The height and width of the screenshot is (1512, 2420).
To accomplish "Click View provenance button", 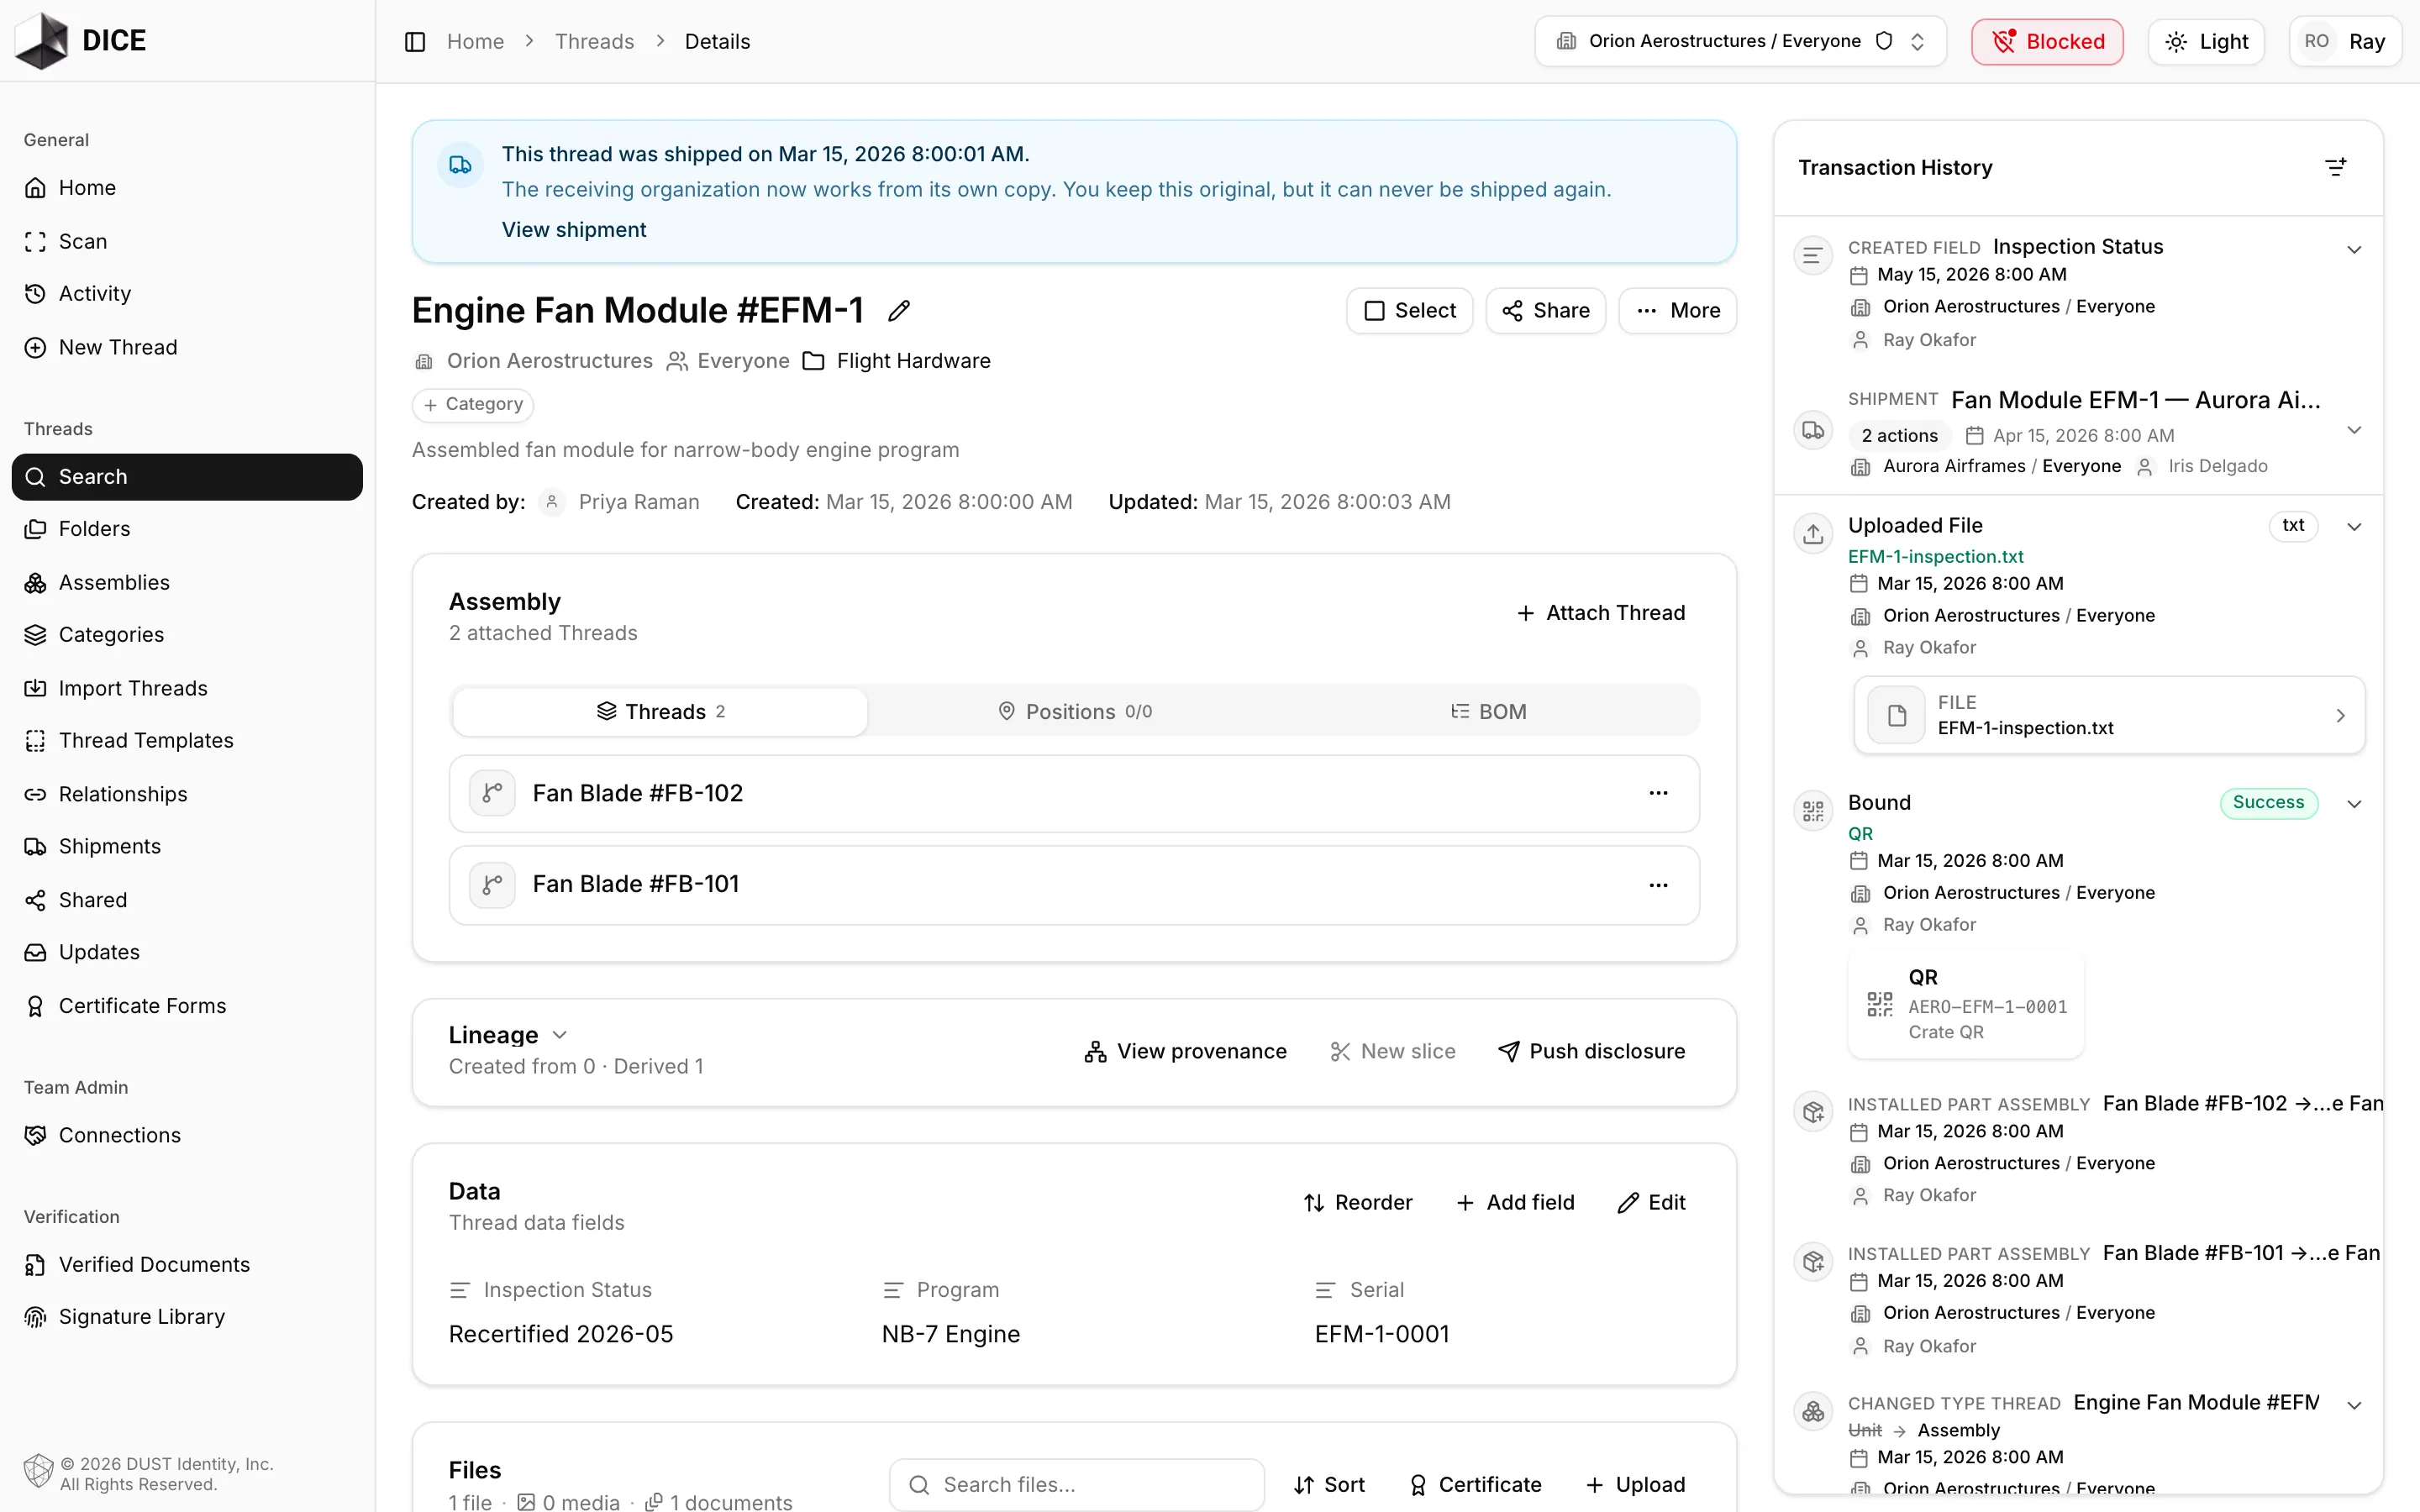I will tap(1186, 1052).
